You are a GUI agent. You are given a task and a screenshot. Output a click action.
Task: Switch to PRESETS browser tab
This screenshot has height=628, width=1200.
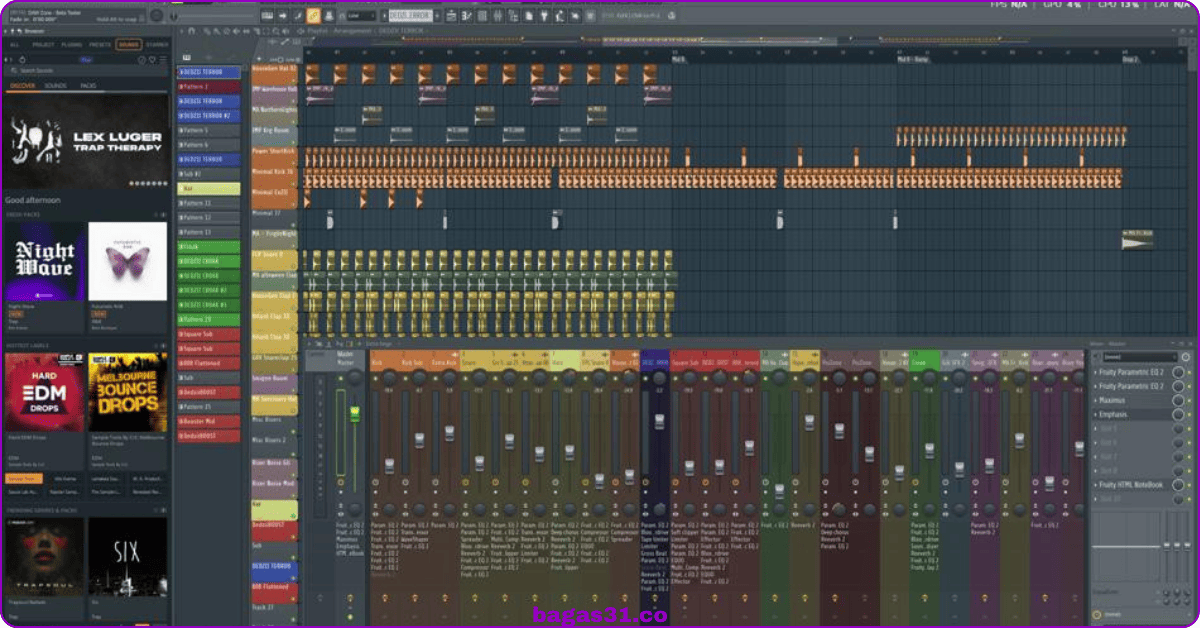click(100, 45)
